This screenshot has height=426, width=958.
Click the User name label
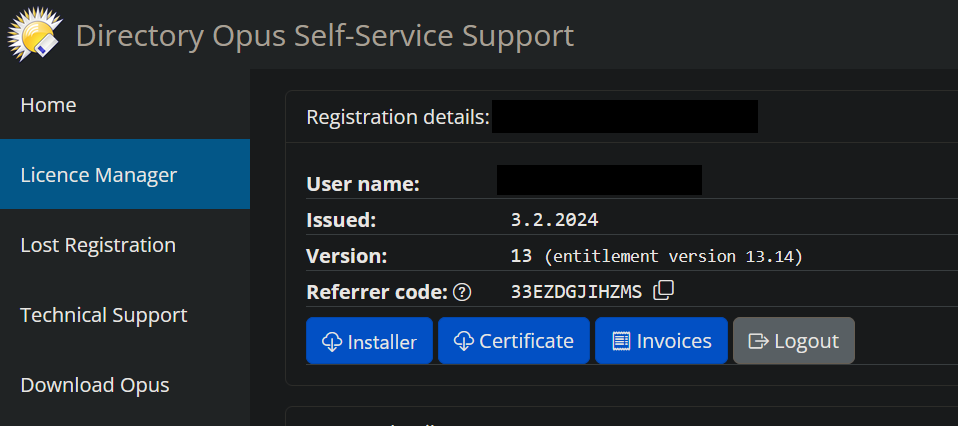(x=363, y=184)
